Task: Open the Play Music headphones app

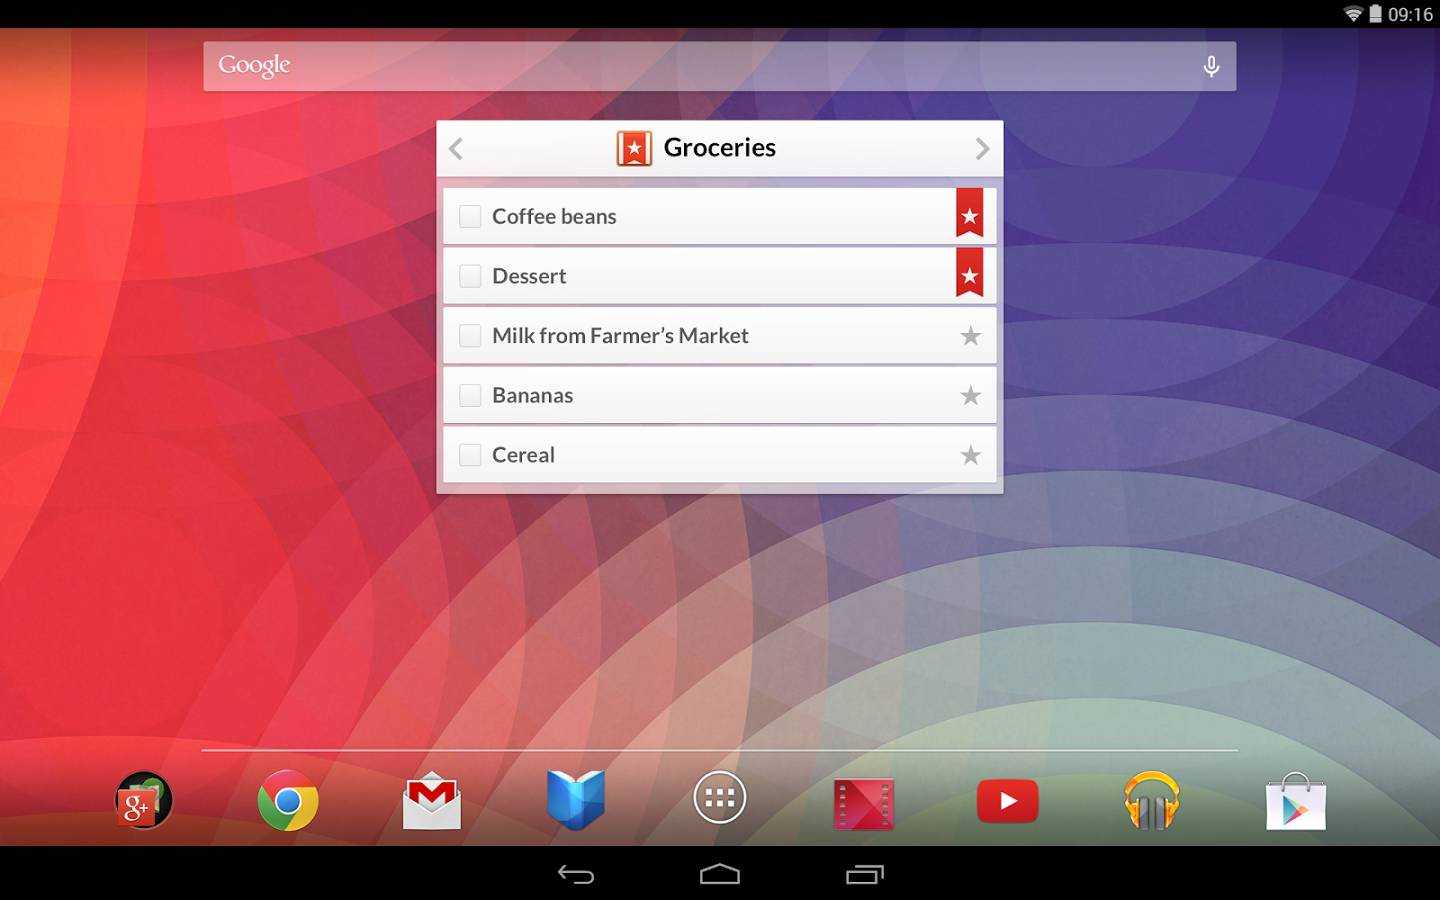Action: tap(1152, 800)
